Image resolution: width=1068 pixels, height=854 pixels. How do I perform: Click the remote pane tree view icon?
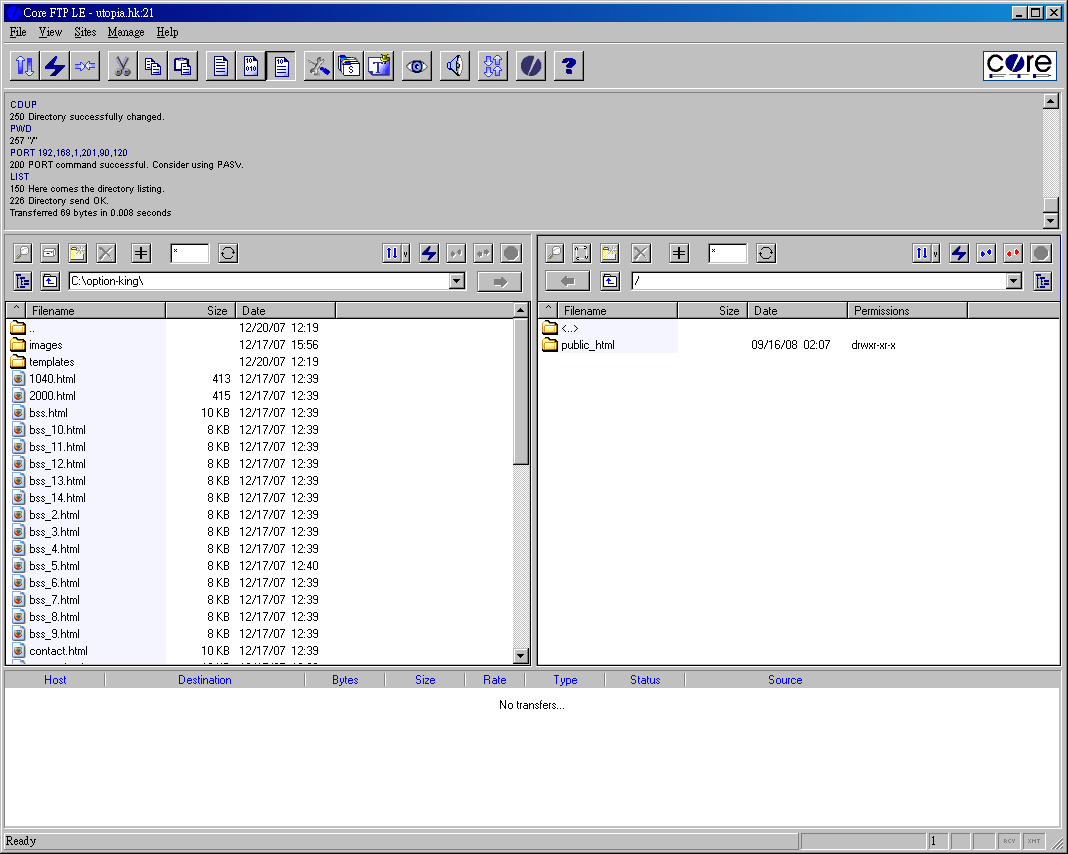pos(1042,281)
